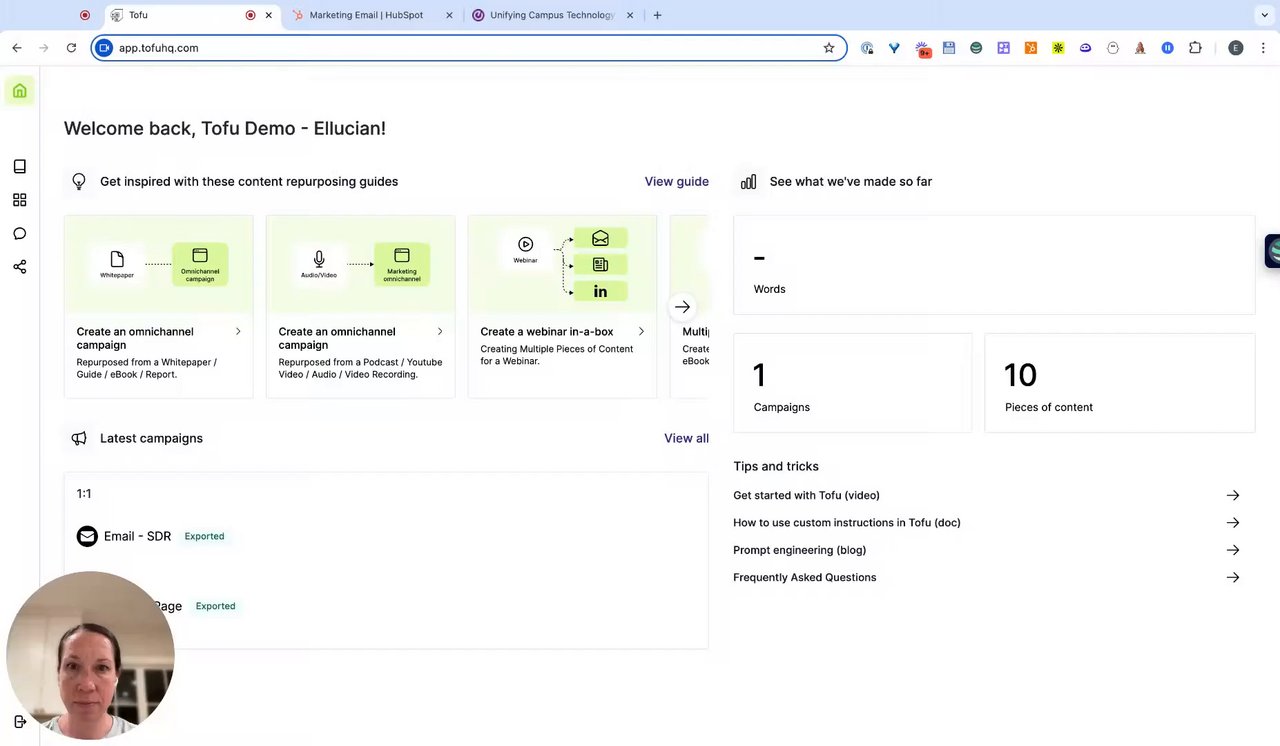Open the arrow next to Frequently Asked Questions
The image size is (1280, 746).
click(1233, 578)
